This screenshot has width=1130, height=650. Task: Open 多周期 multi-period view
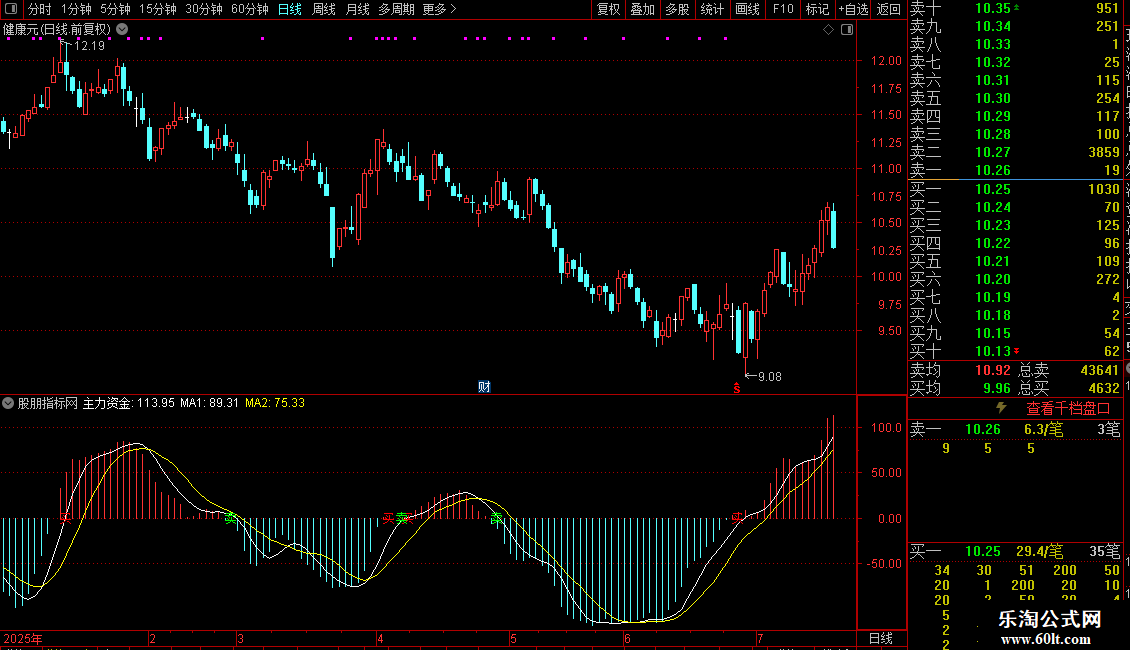click(x=396, y=9)
